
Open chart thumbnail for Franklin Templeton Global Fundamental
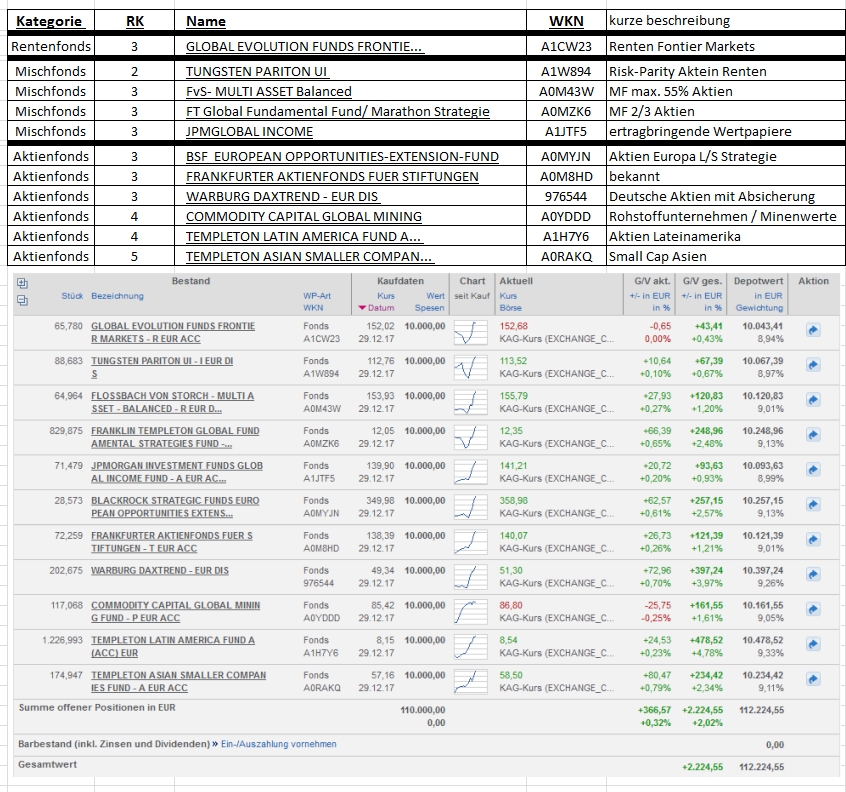coord(470,437)
